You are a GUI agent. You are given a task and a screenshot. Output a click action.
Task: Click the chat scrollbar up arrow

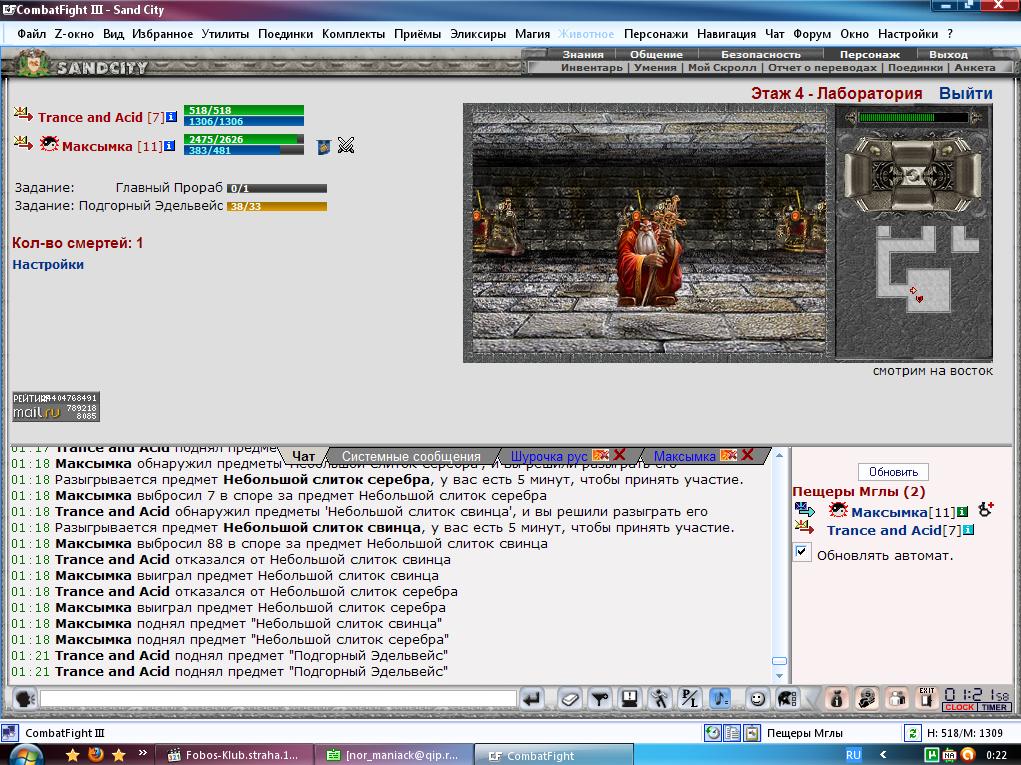[779, 455]
